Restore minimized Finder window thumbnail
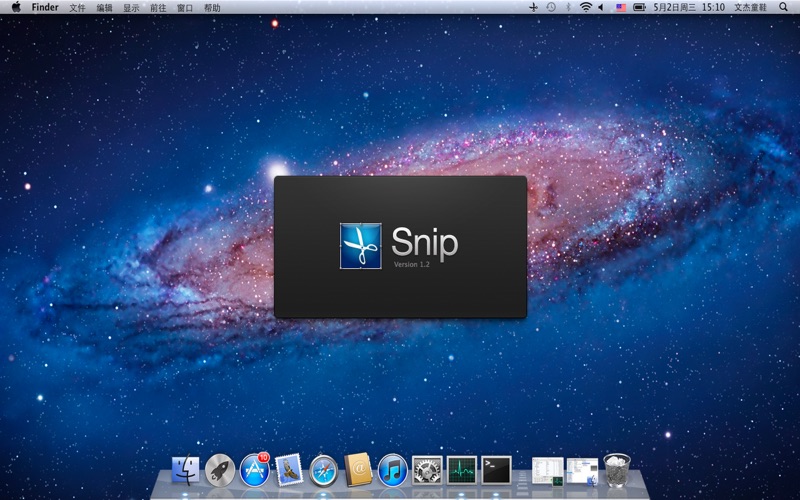The width and height of the screenshot is (800, 500). tap(582, 470)
